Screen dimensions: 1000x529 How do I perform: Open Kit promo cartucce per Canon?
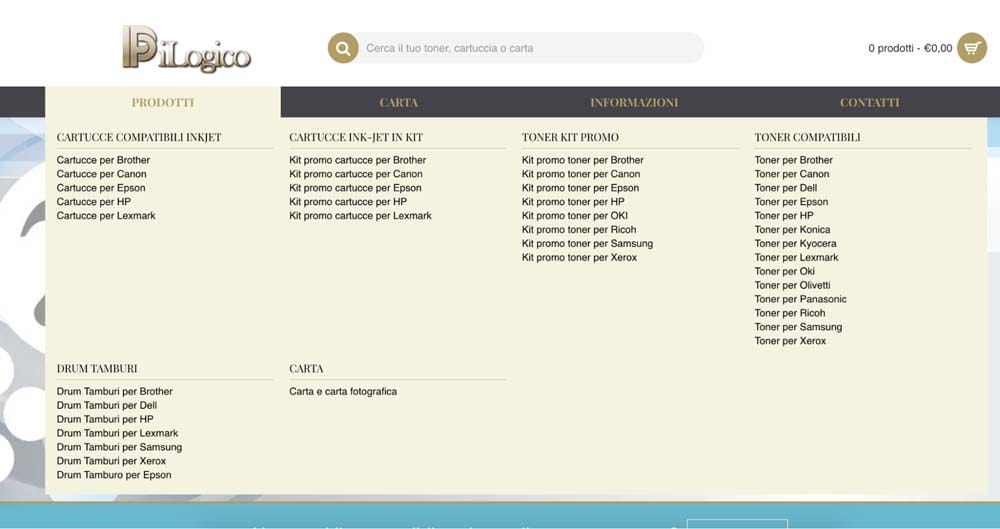click(356, 174)
